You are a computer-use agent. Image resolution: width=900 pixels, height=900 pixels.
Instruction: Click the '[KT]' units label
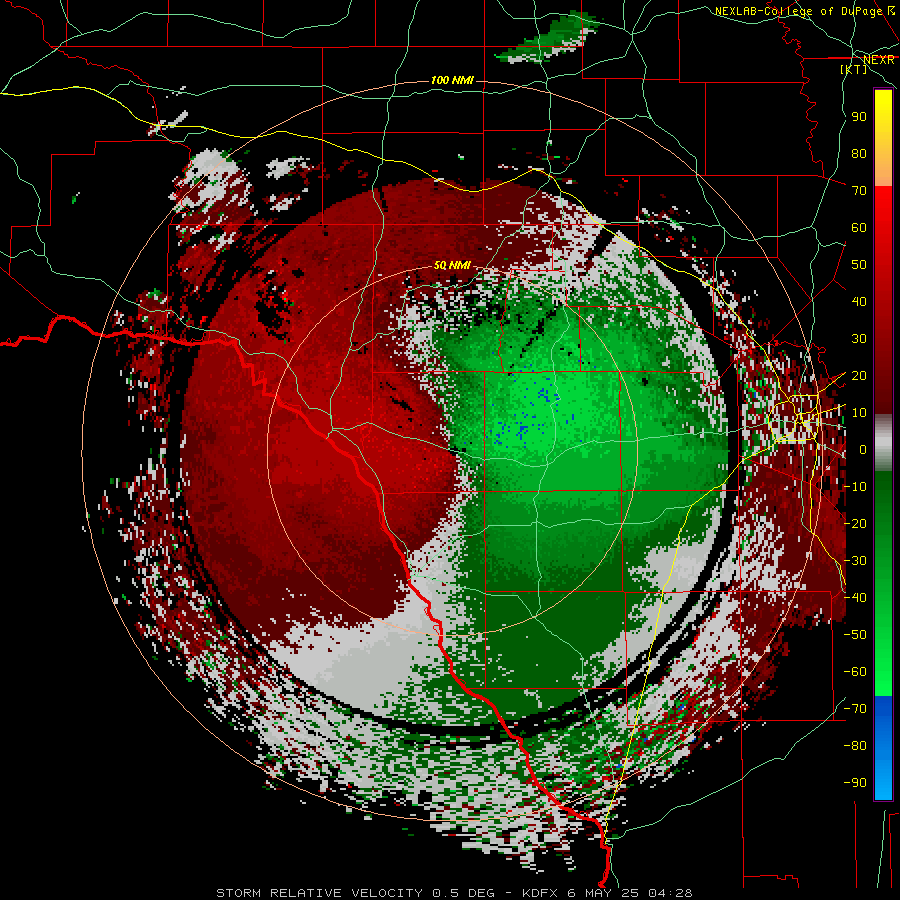click(x=854, y=69)
